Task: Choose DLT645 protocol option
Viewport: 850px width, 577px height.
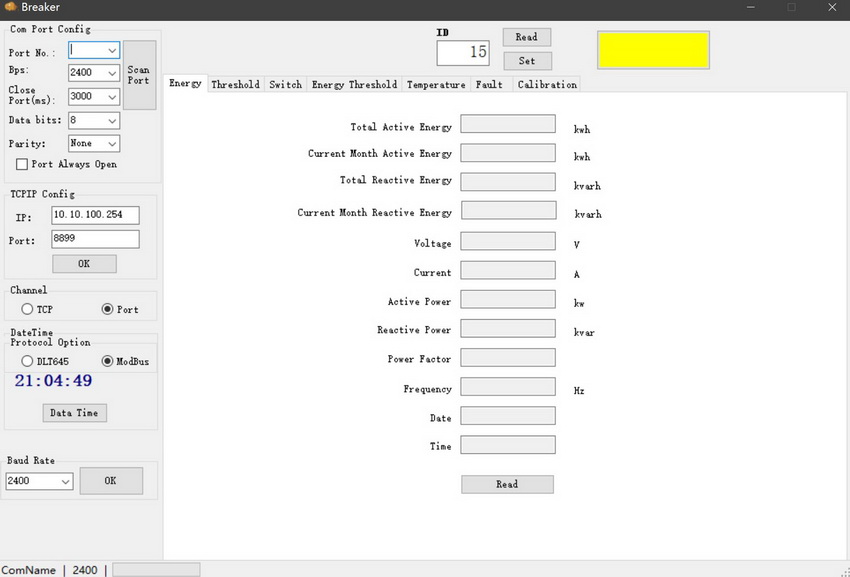Action: point(28,361)
